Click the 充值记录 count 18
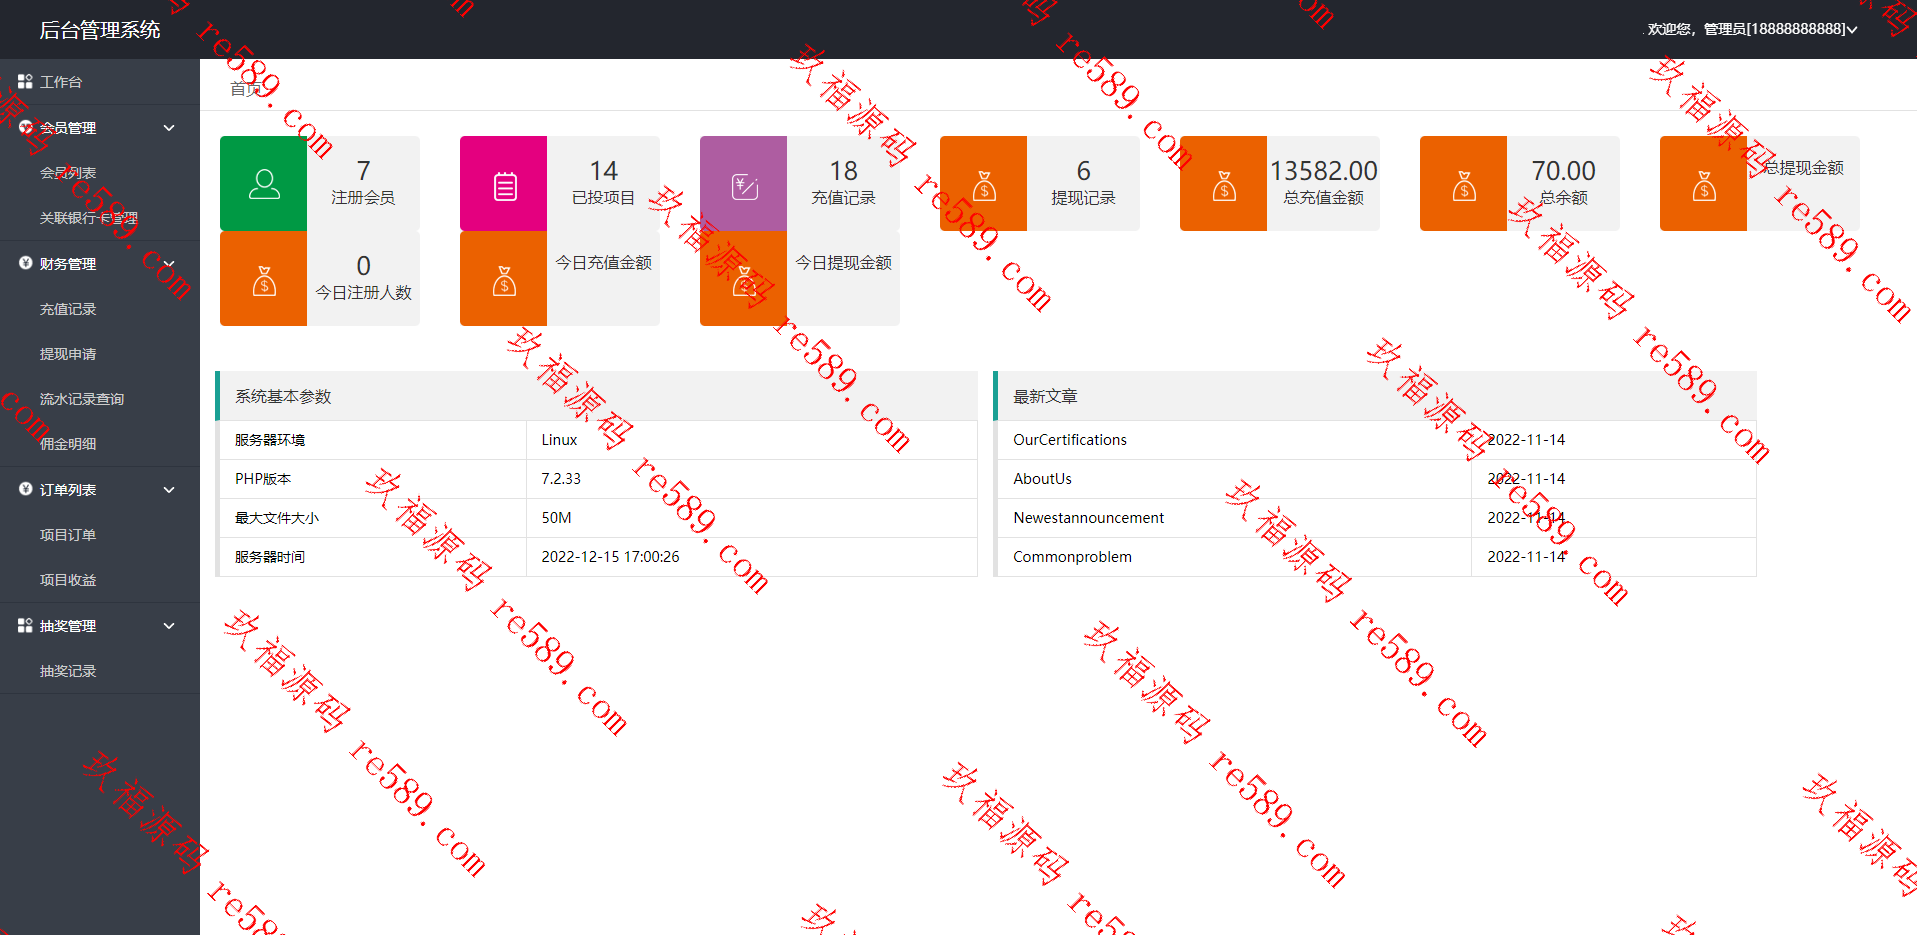 [843, 171]
